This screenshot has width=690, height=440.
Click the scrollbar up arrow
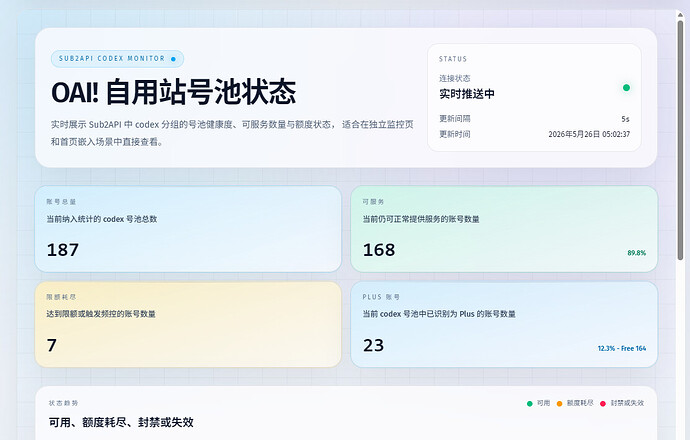680,15
